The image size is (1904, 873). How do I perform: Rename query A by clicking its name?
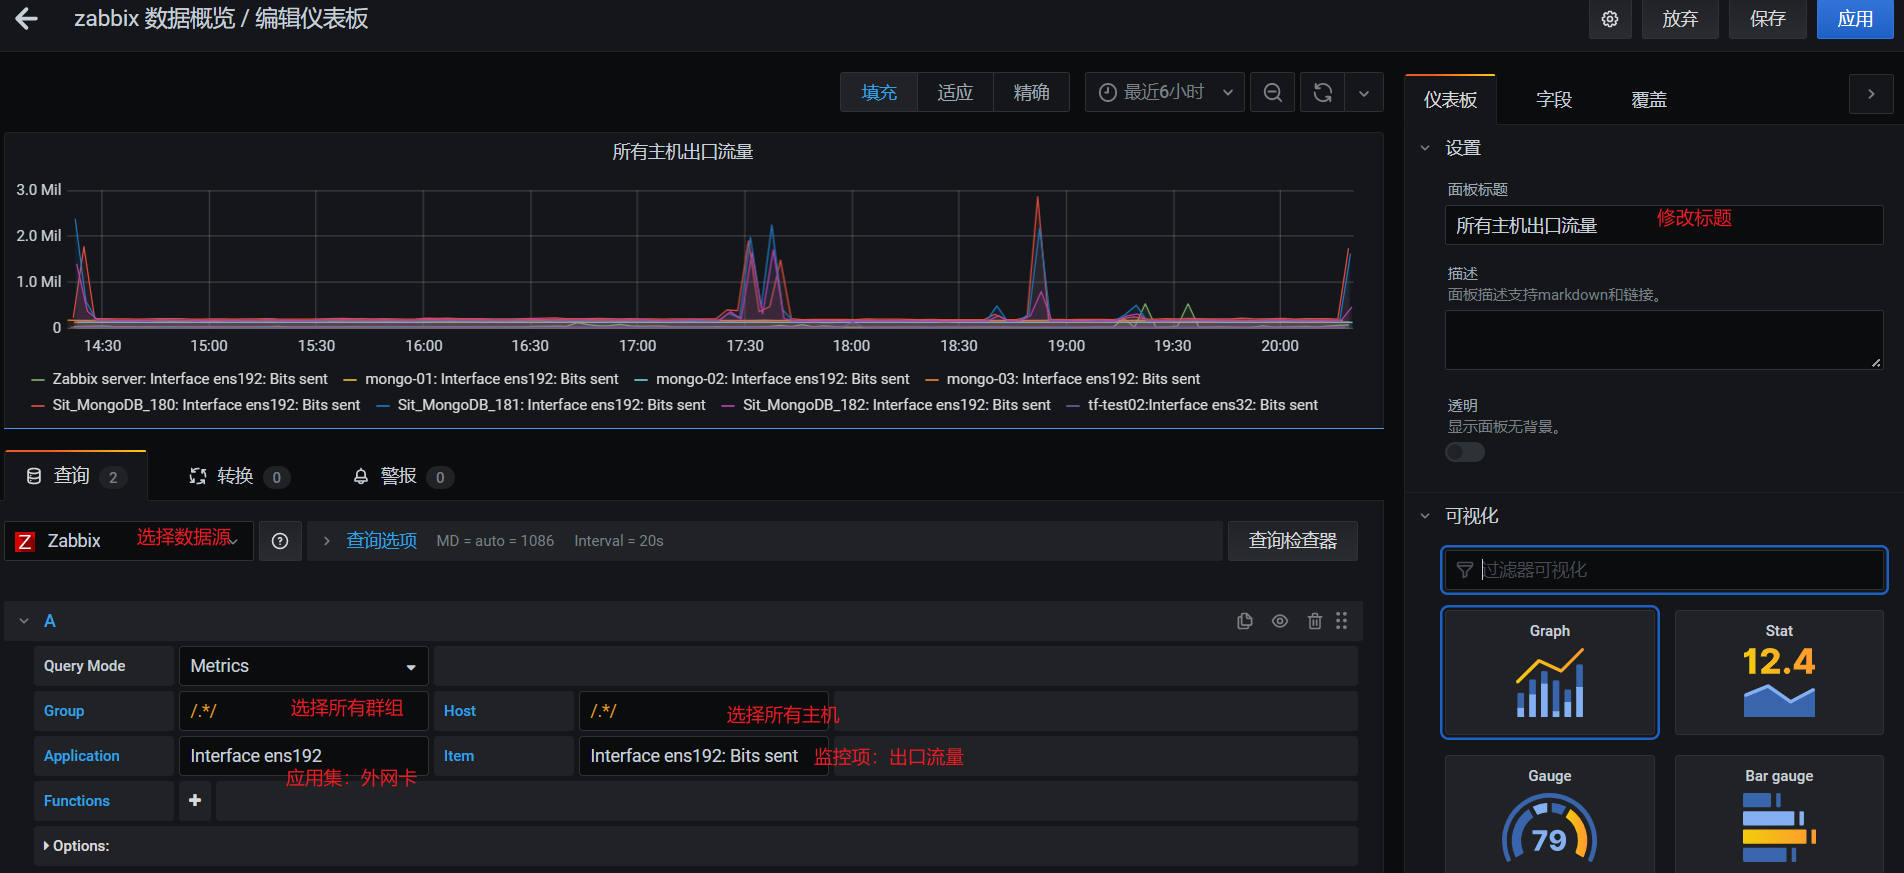pos(50,621)
